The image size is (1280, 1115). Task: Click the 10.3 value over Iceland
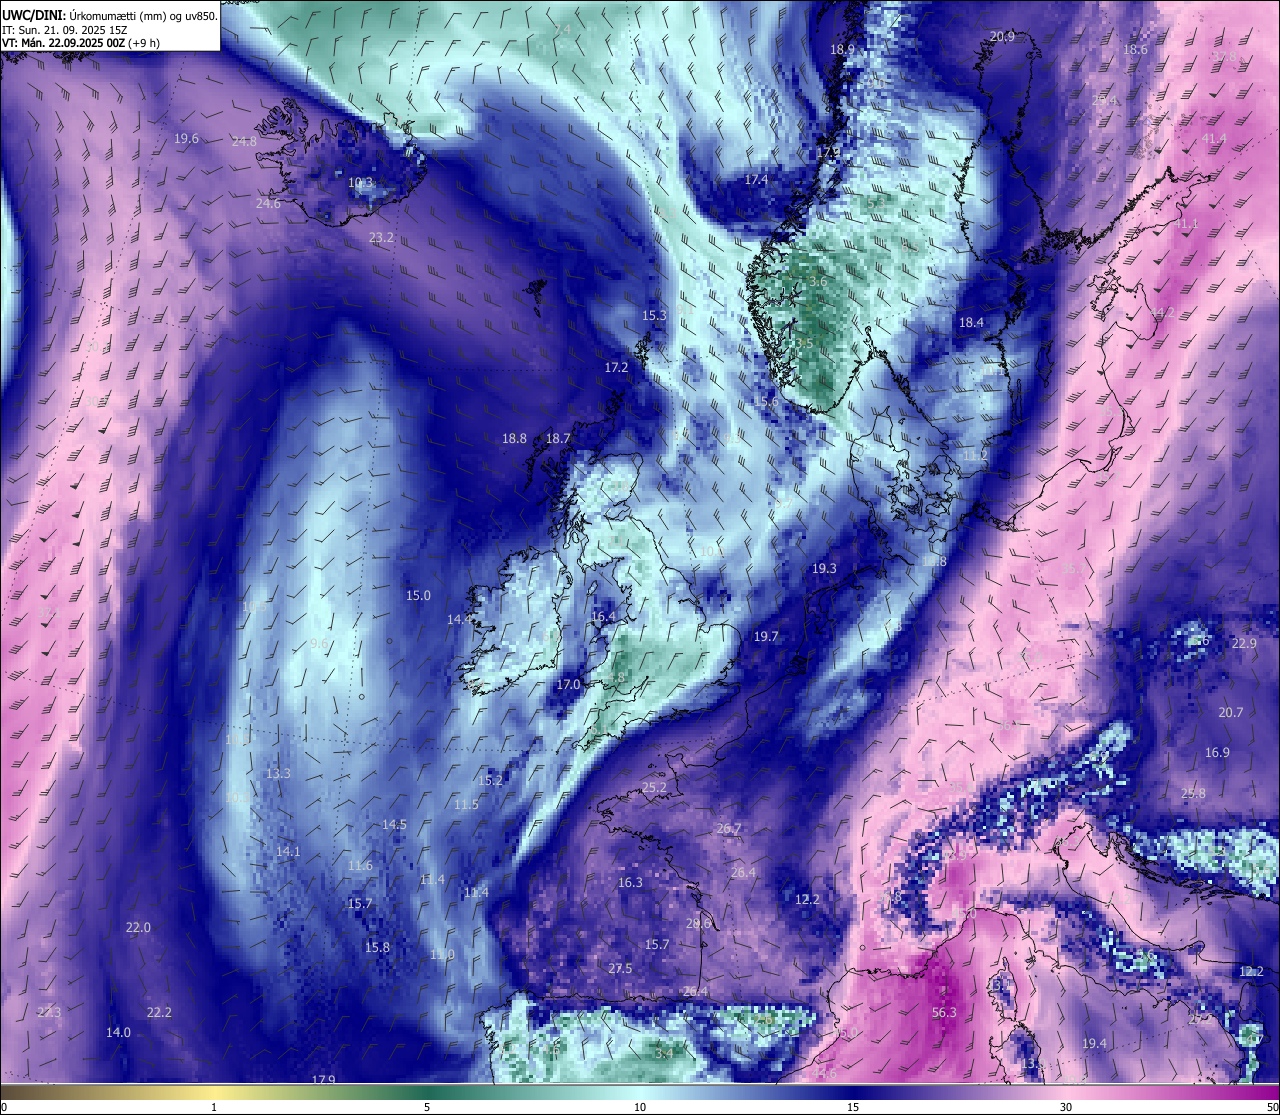[361, 183]
